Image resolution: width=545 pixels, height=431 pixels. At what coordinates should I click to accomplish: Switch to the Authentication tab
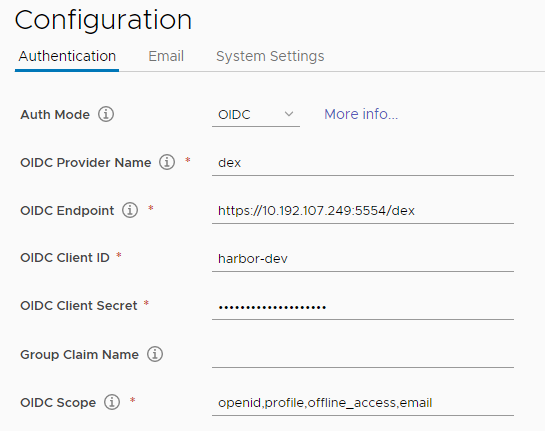[67, 56]
